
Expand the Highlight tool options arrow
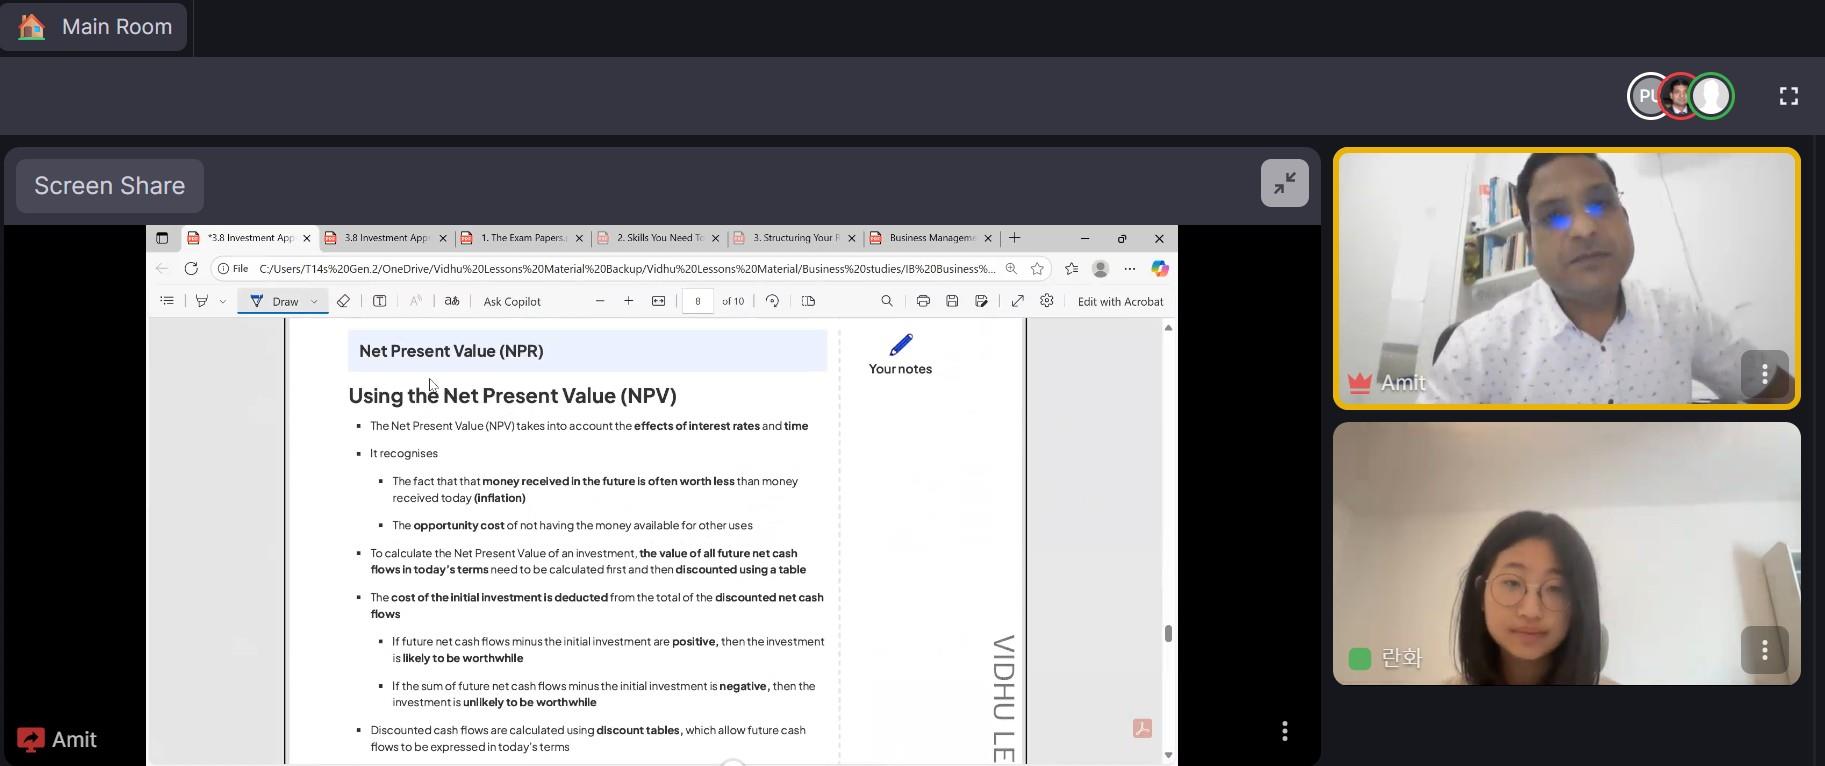tap(222, 301)
